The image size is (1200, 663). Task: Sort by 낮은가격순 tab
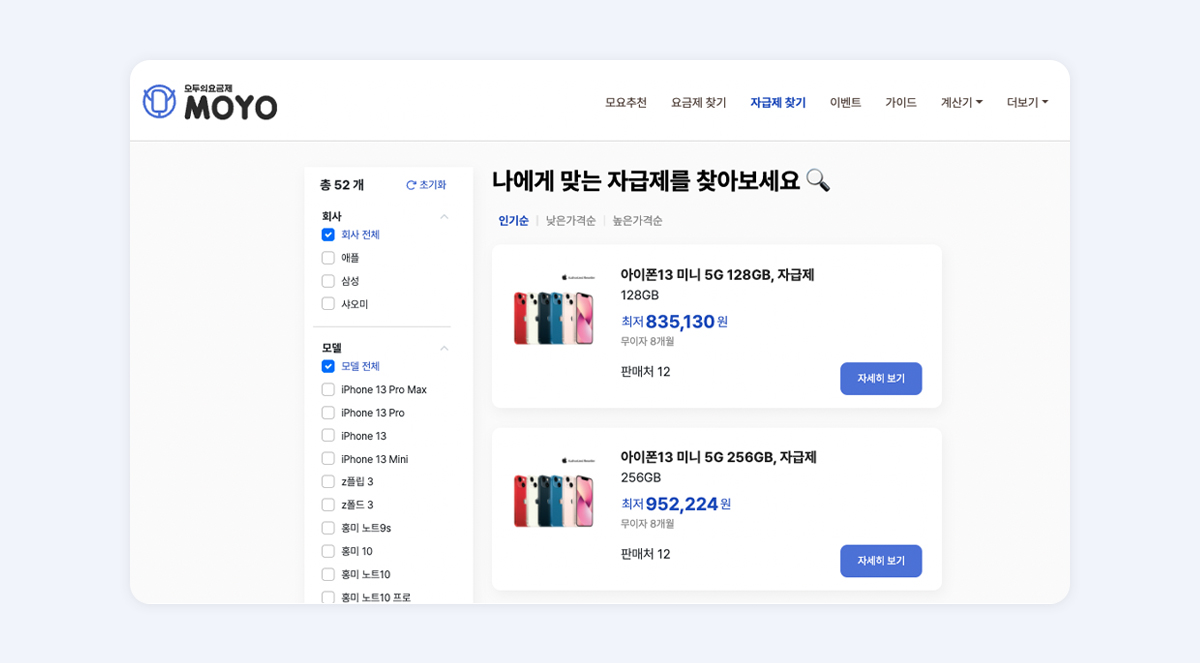coord(571,221)
